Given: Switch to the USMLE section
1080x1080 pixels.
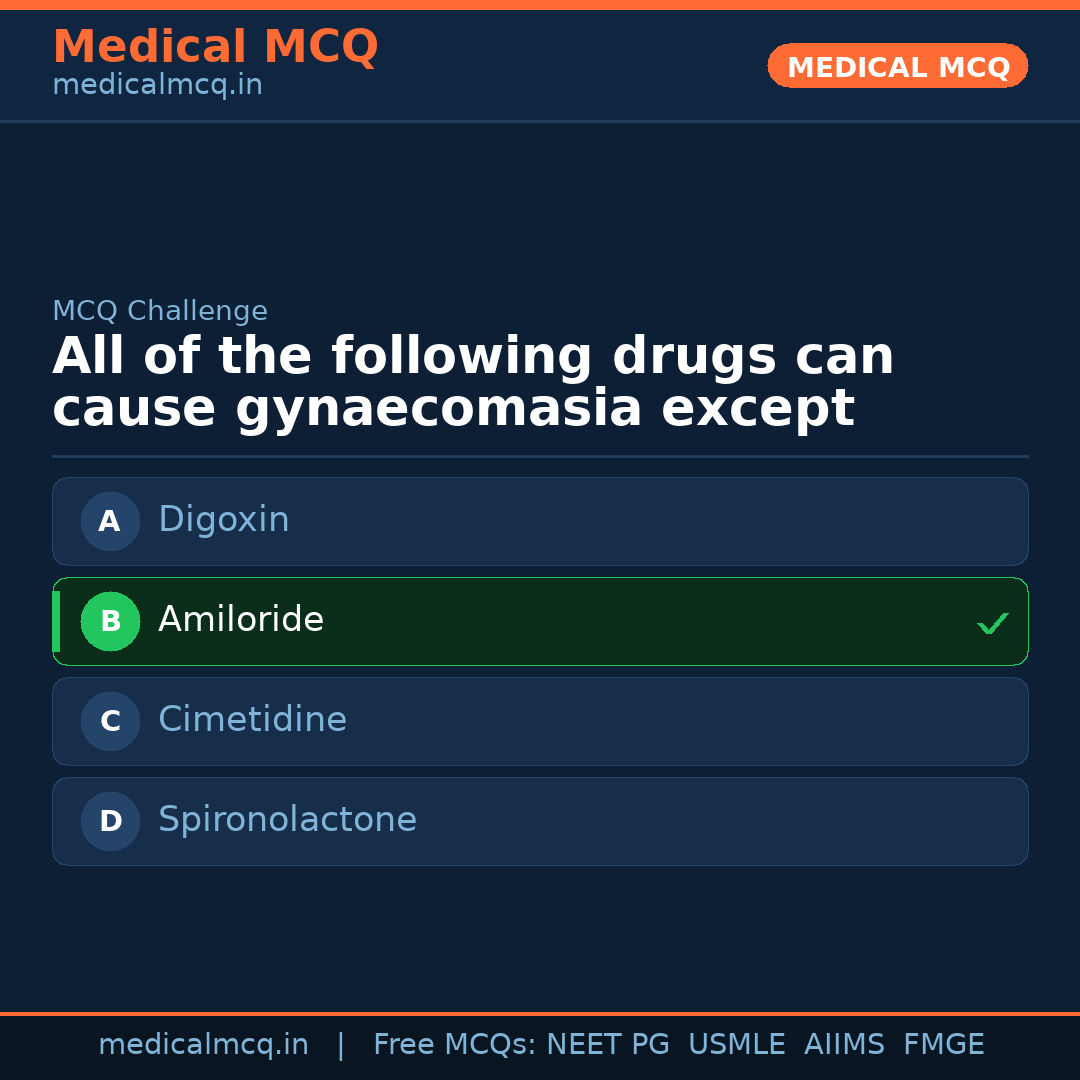Looking at the screenshot, I should tap(737, 1044).
